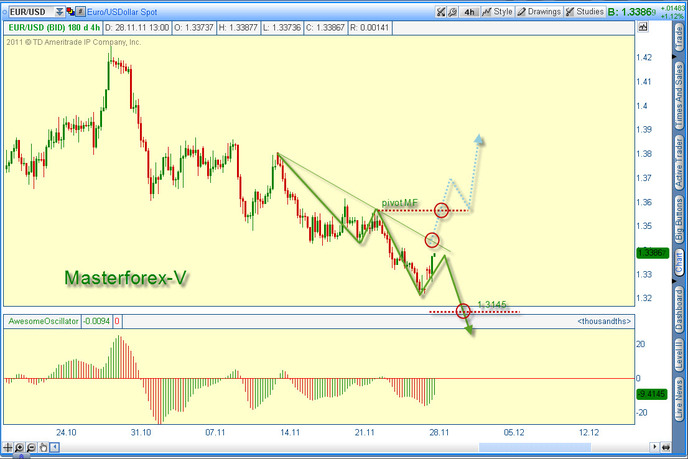The image size is (688, 459).
Task: Open the Studies menu
Action: pyautogui.click(x=584, y=12)
